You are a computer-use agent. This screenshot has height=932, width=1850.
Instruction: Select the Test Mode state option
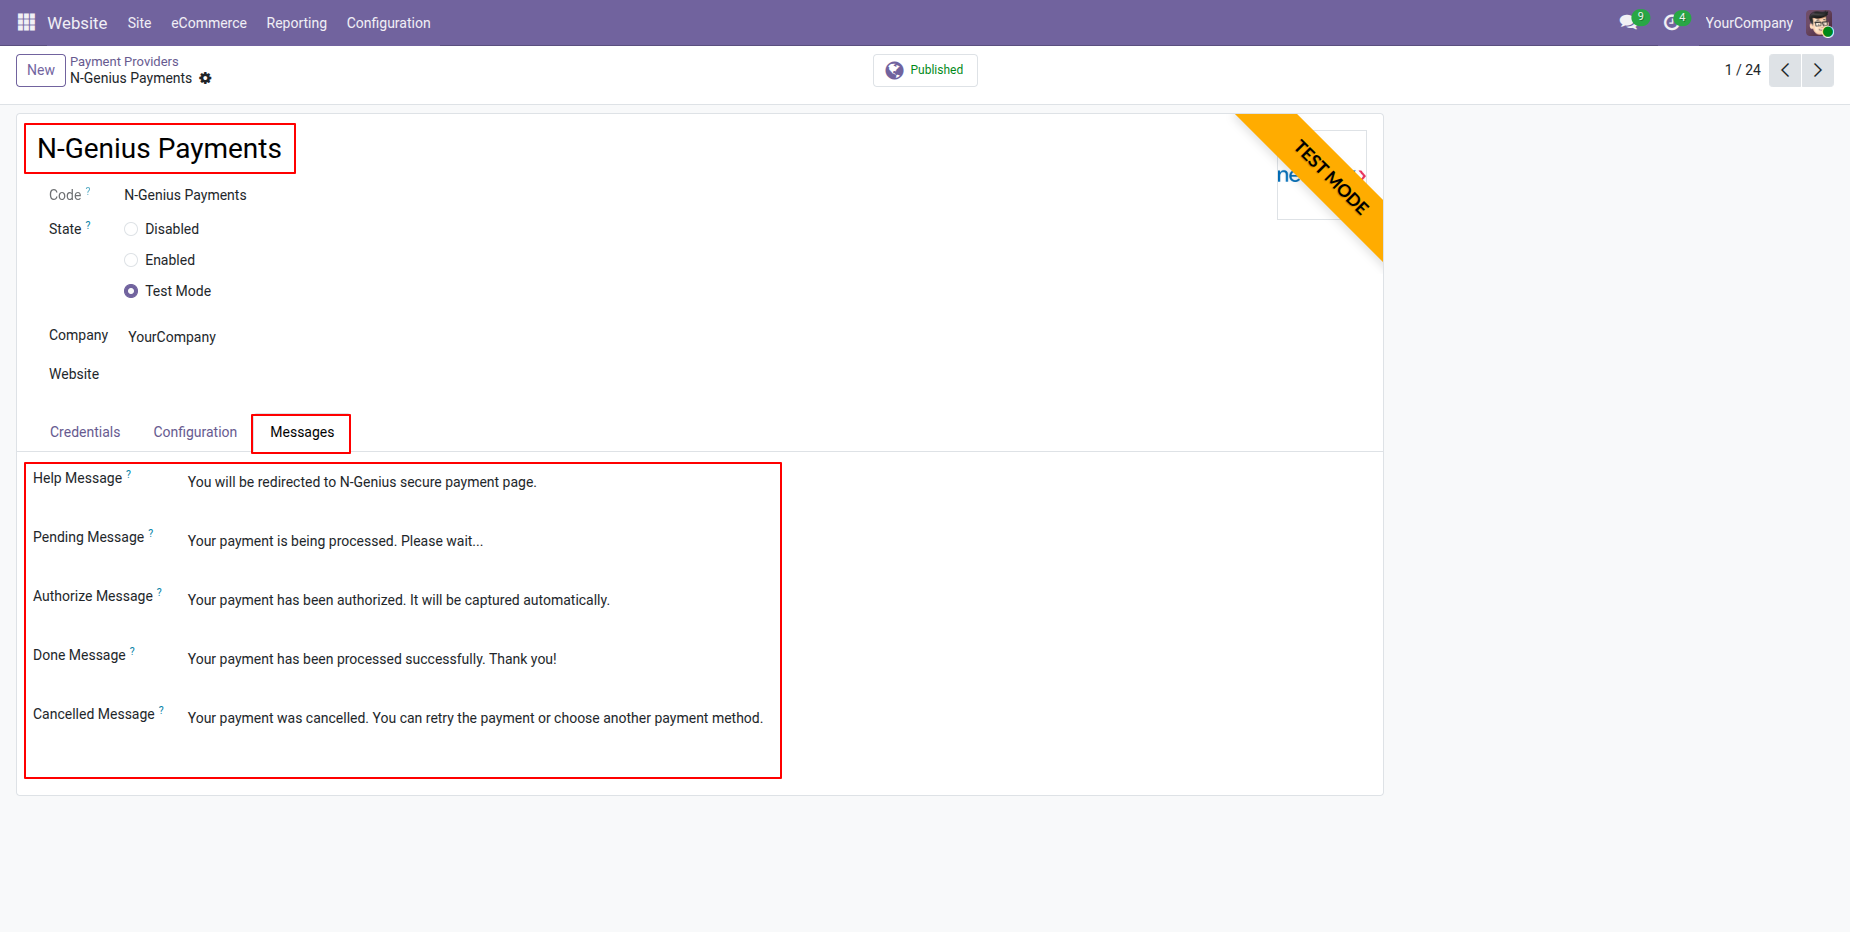point(131,291)
